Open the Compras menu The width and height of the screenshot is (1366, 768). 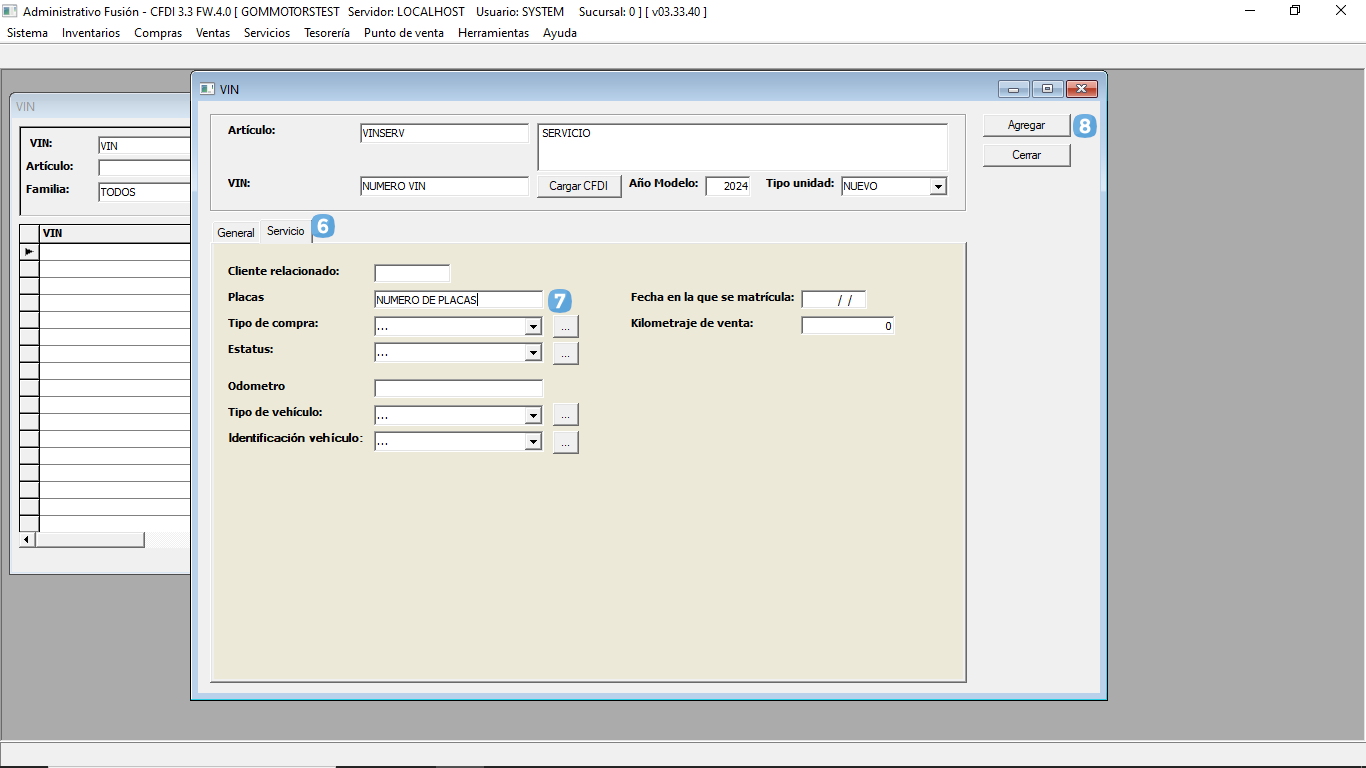(x=158, y=33)
